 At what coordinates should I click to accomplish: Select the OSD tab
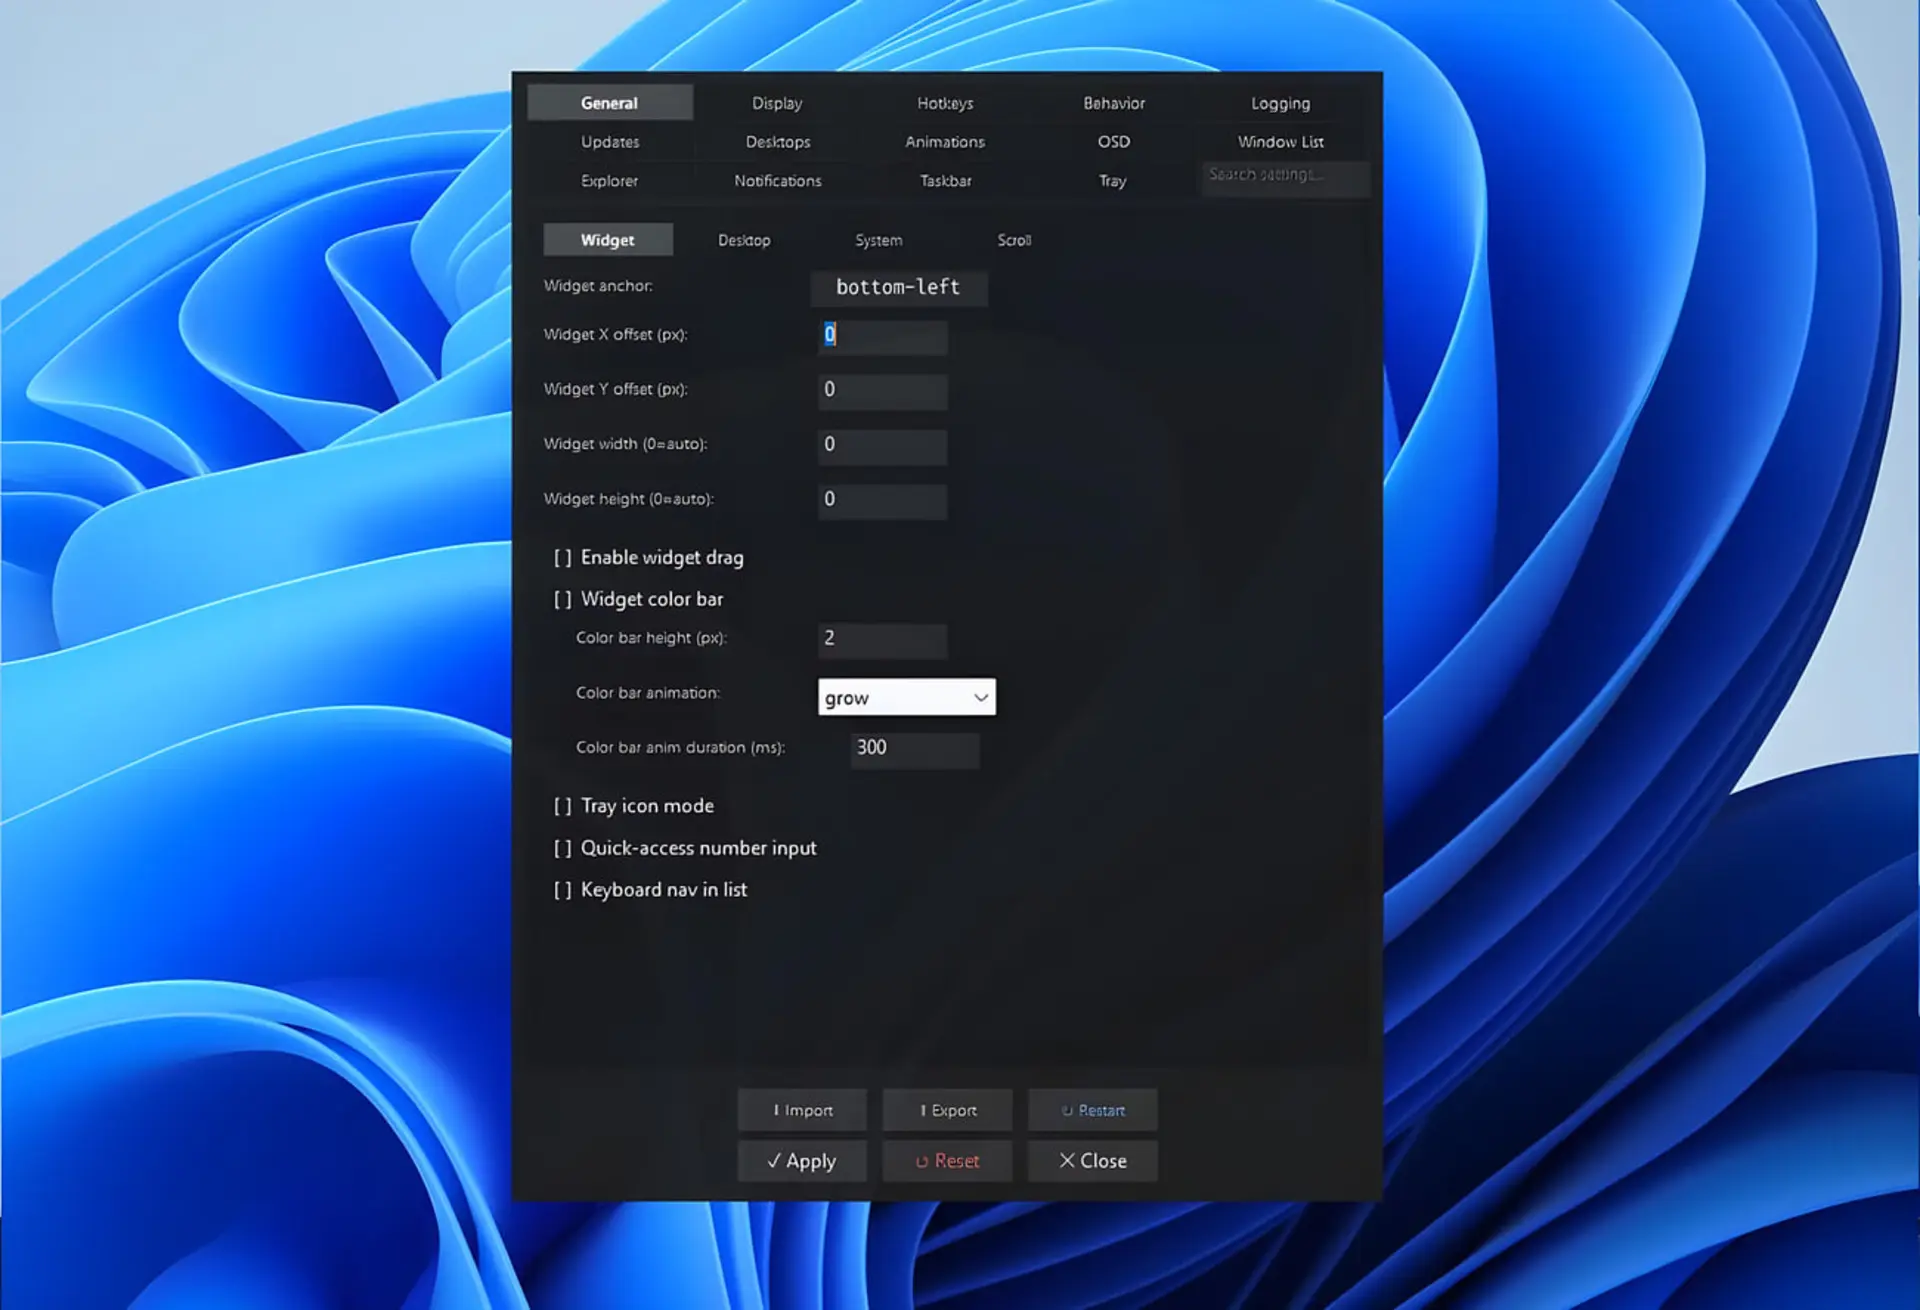click(1114, 142)
